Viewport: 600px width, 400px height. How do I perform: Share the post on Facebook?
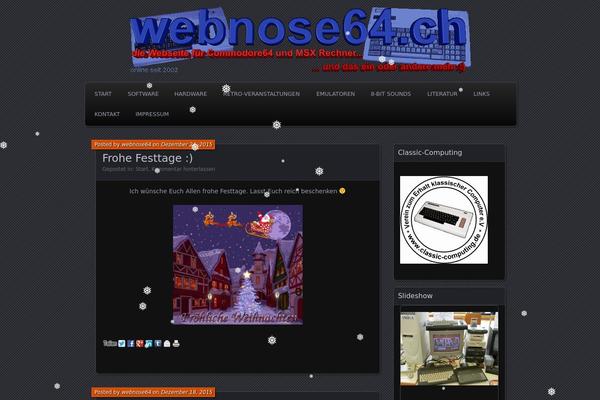[x=131, y=343]
